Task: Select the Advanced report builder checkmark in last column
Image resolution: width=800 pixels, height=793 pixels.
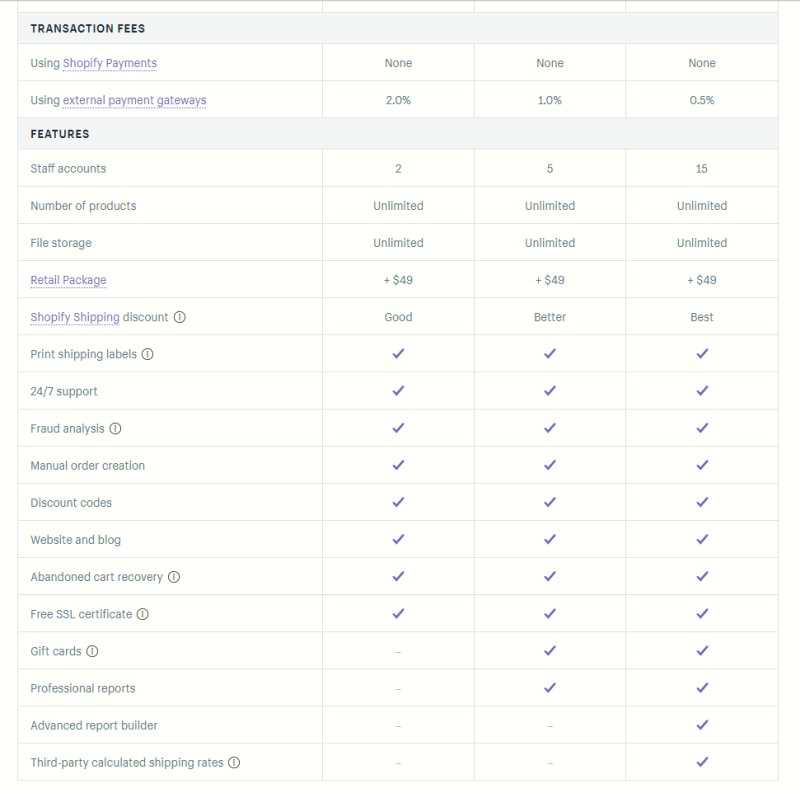Action: point(701,724)
